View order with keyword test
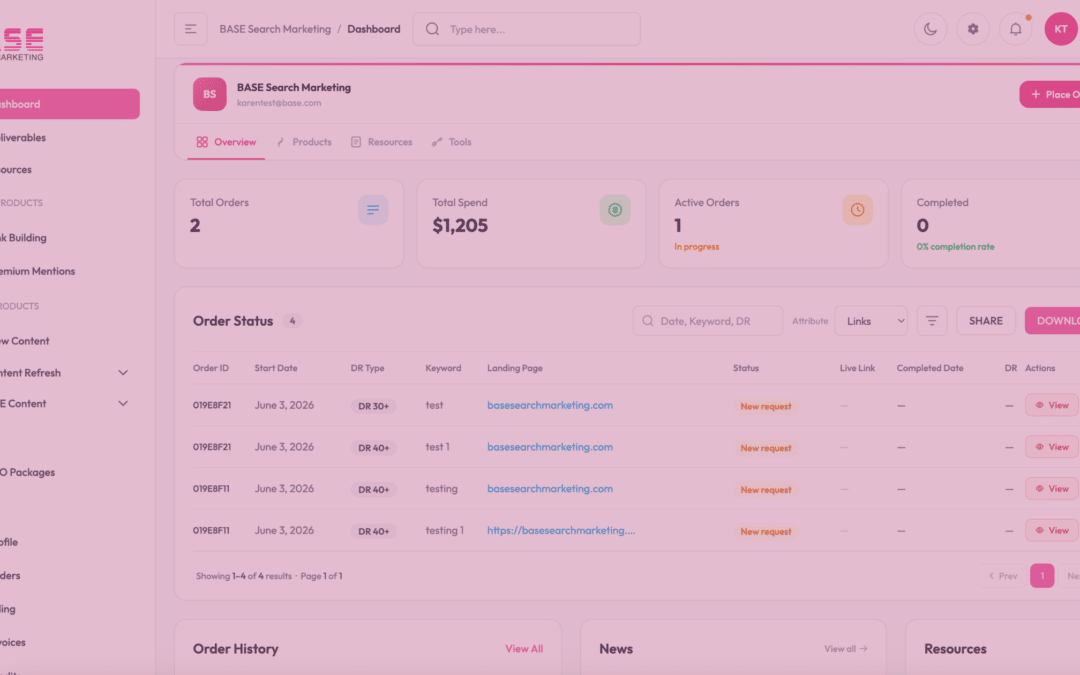The image size is (1080, 675). pos(1052,405)
